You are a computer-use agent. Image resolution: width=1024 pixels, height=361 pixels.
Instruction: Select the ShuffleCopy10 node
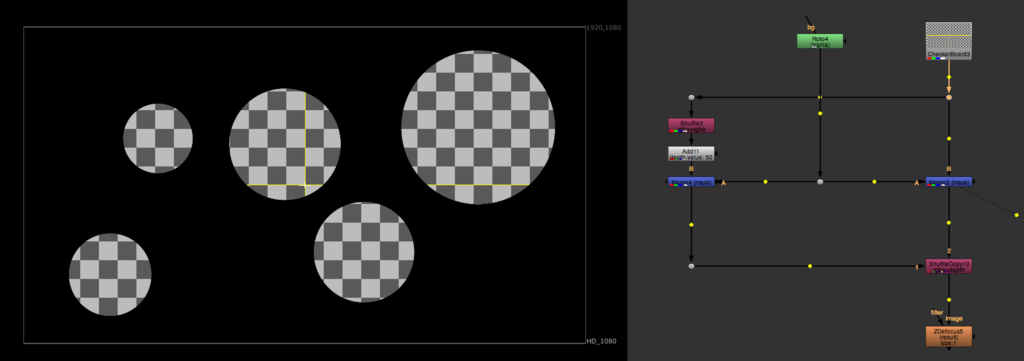click(949, 266)
